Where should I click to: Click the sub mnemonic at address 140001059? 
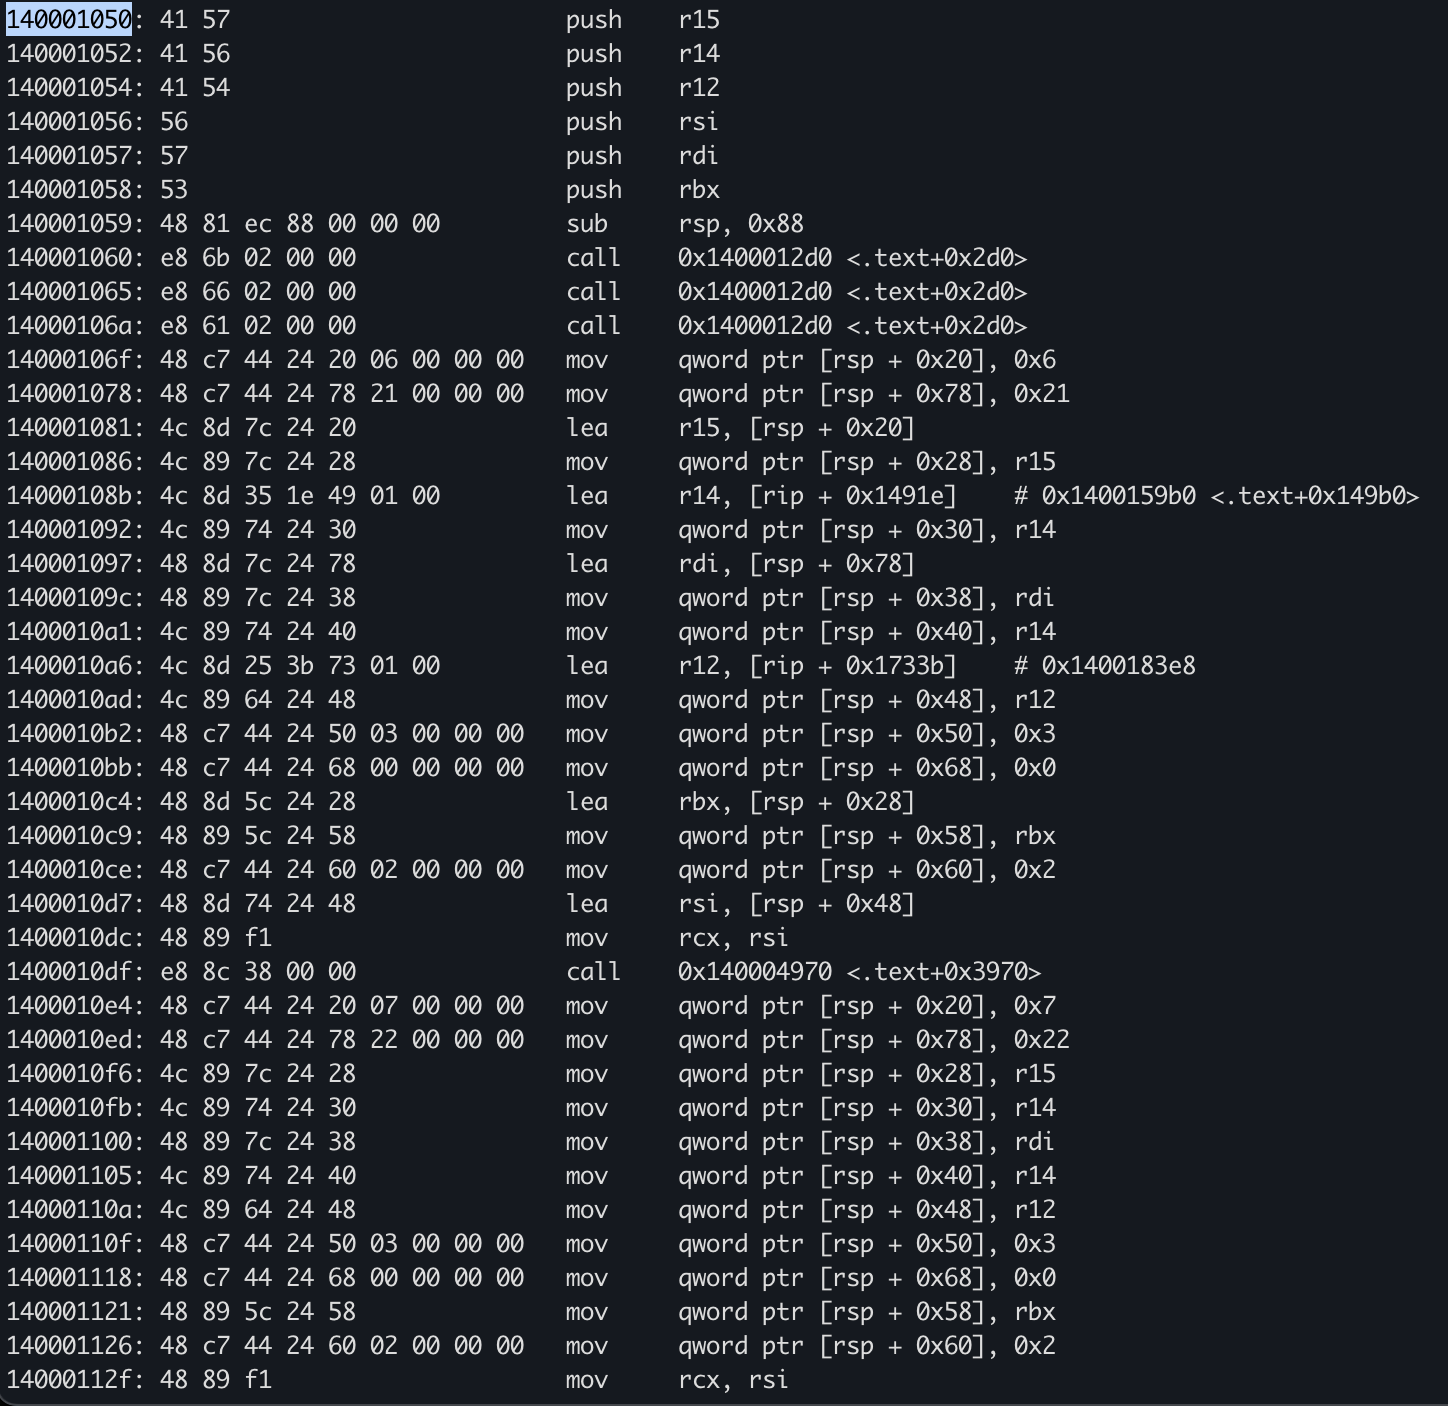(x=586, y=224)
